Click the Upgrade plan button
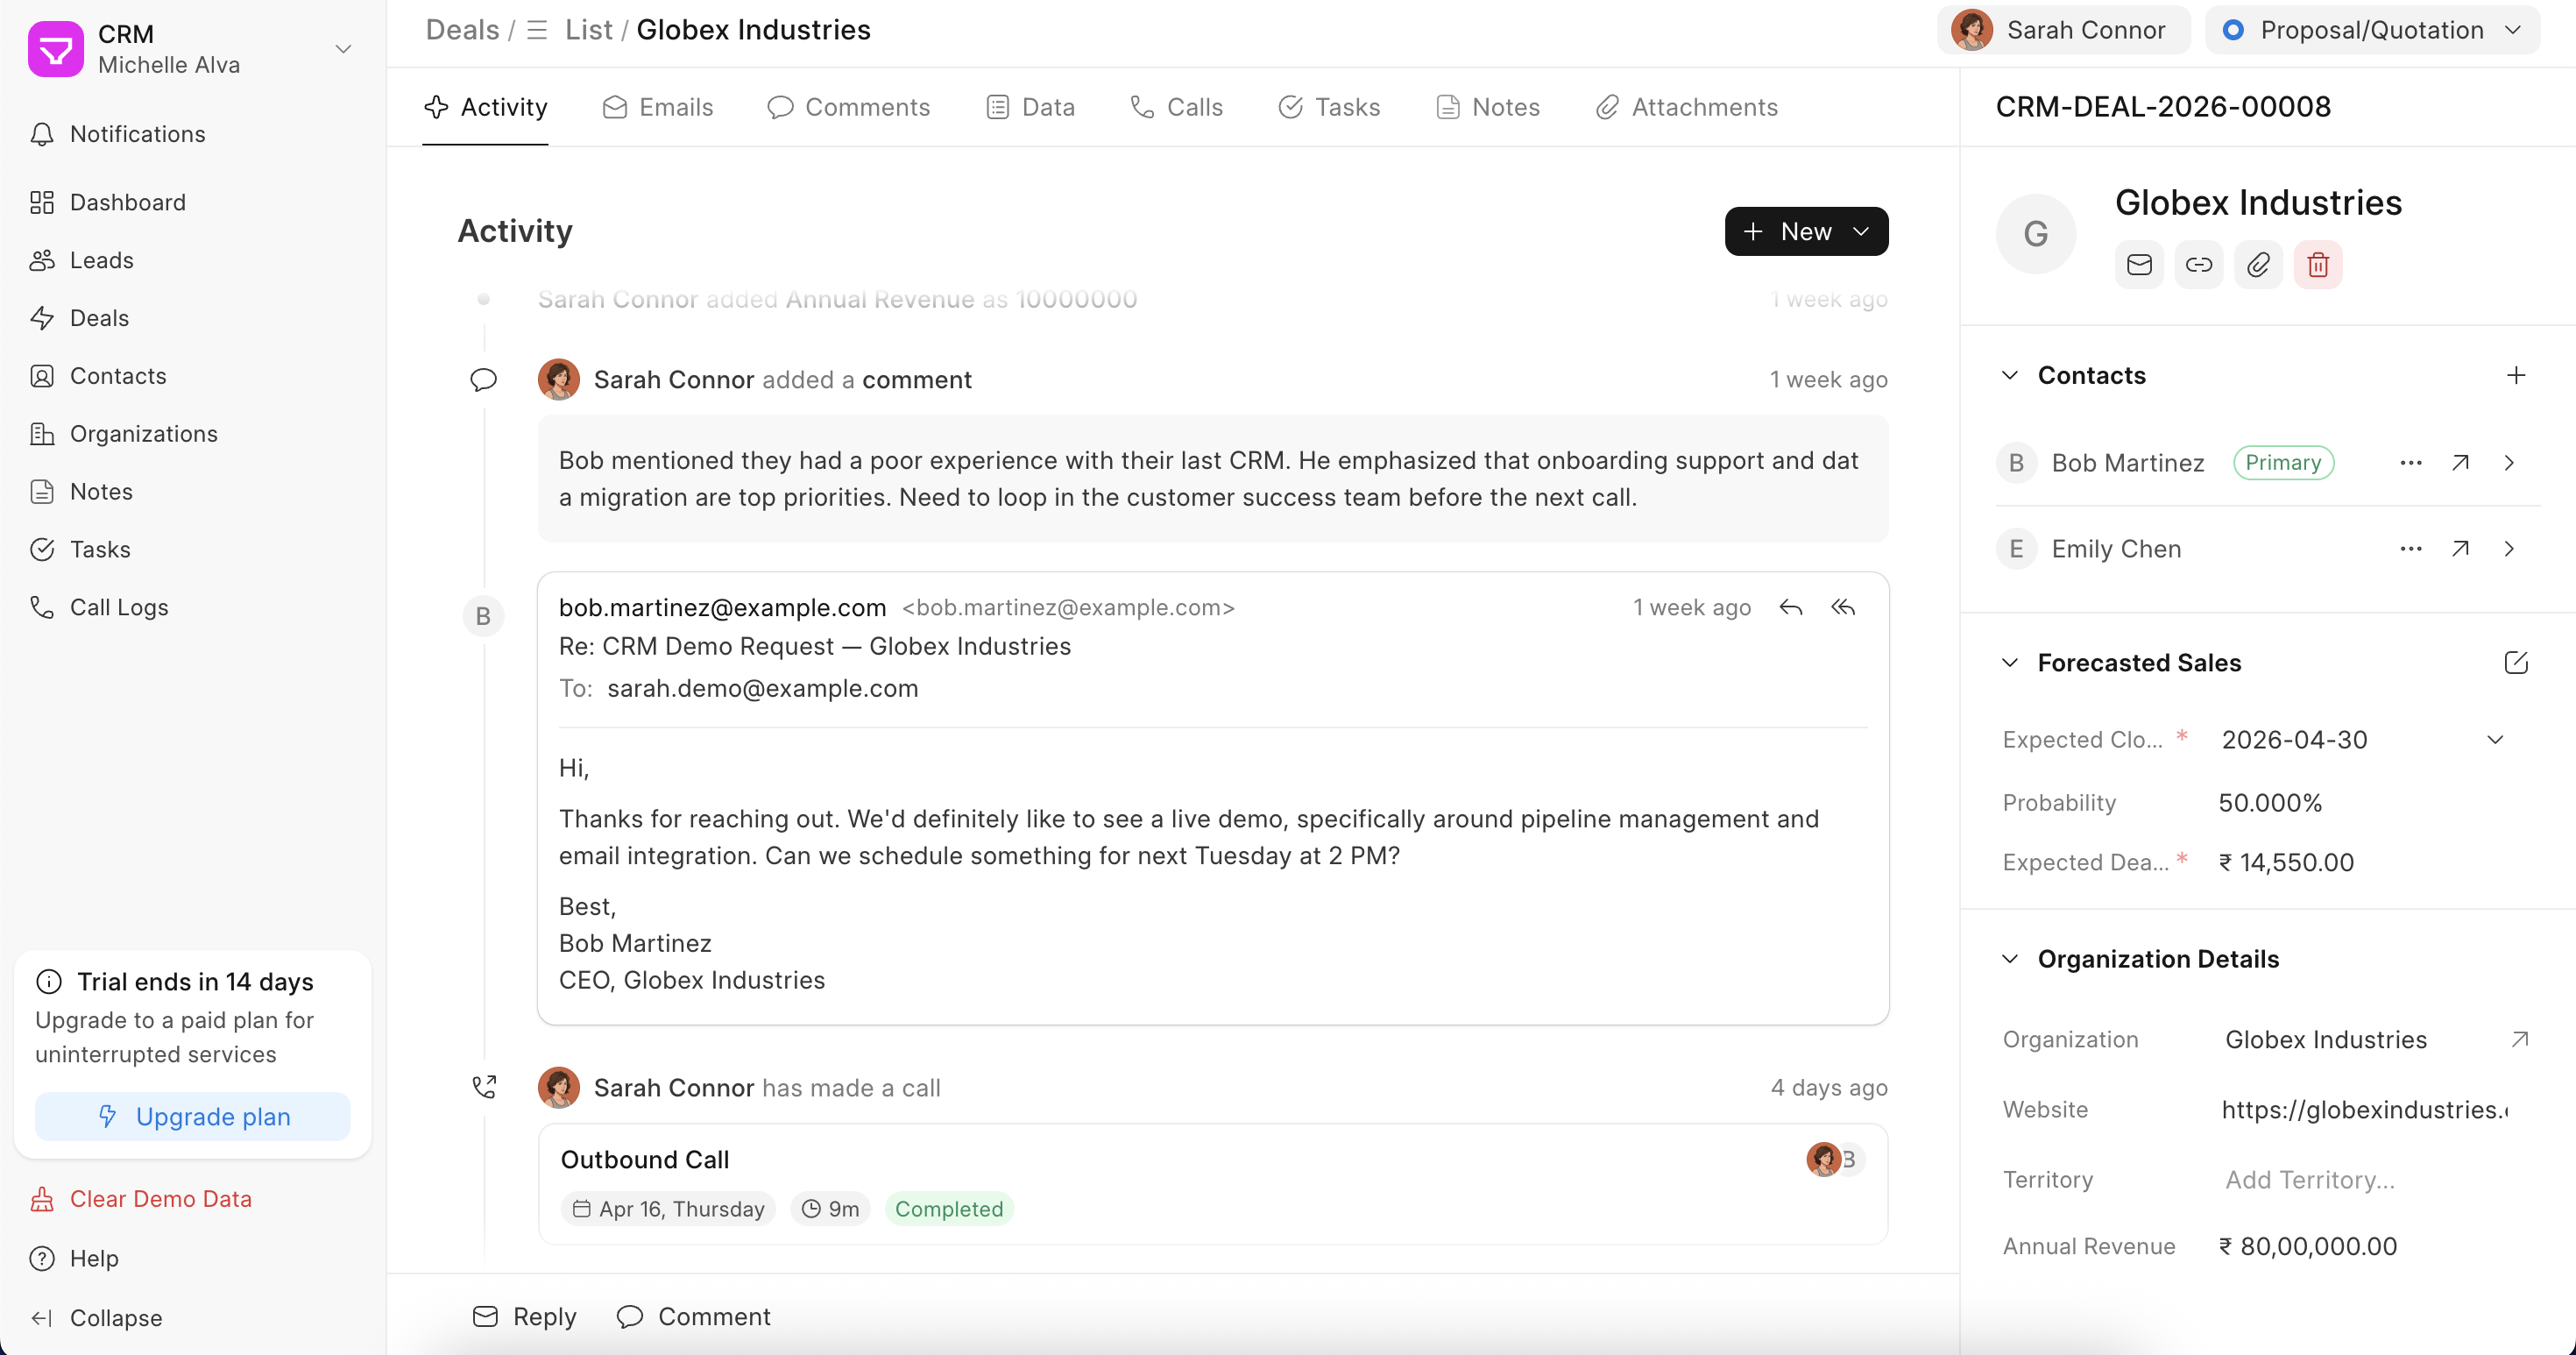The image size is (2576, 1355). click(192, 1116)
